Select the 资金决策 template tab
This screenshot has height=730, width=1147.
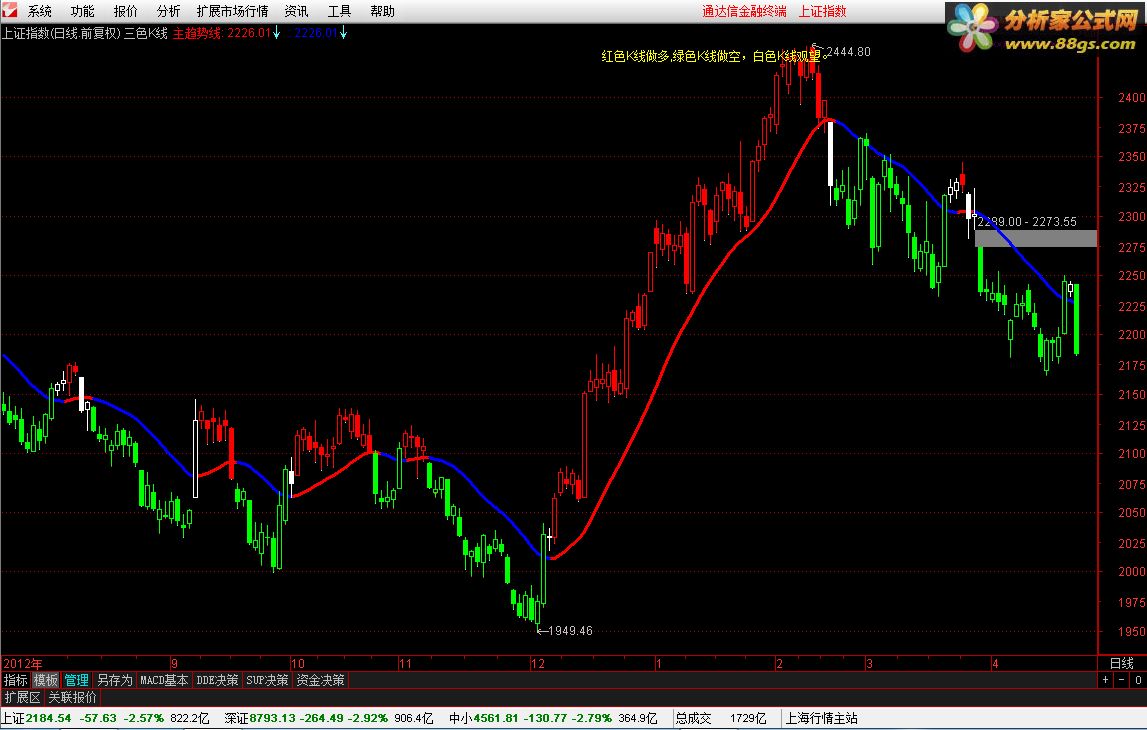pos(320,680)
